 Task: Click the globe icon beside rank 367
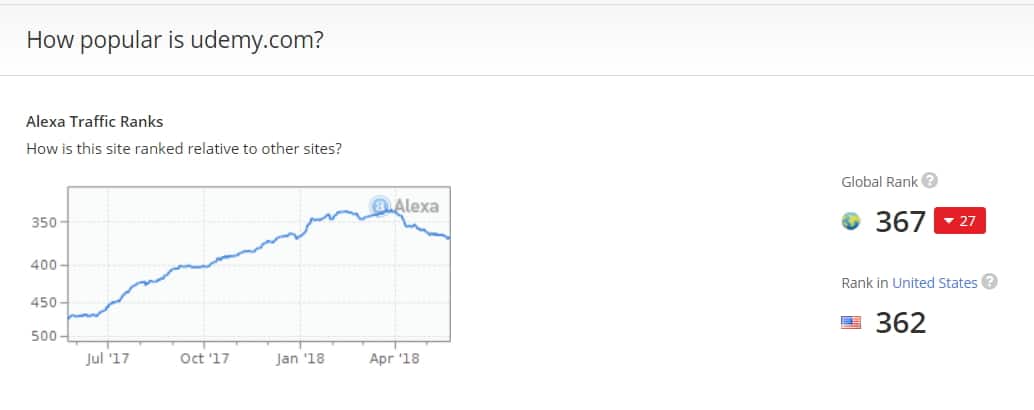click(x=851, y=221)
